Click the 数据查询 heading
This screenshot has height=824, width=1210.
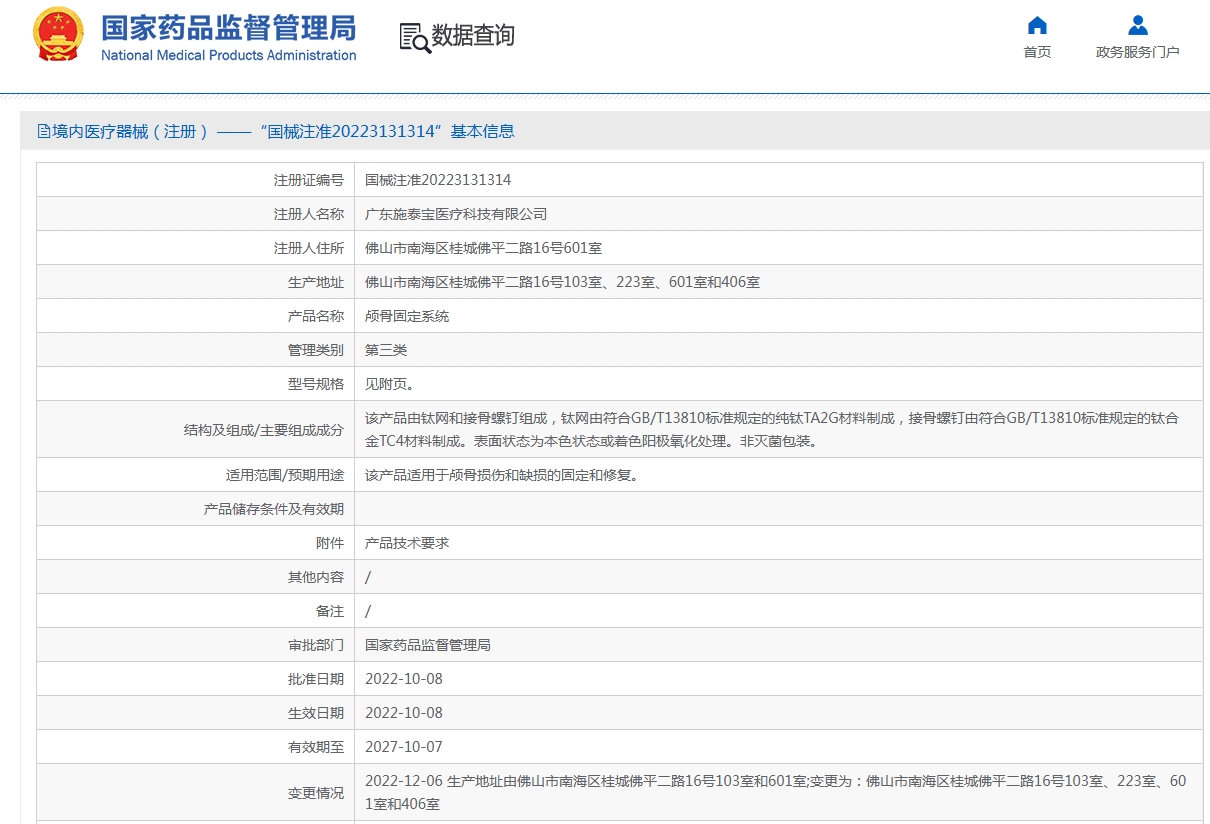click(473, 36)
